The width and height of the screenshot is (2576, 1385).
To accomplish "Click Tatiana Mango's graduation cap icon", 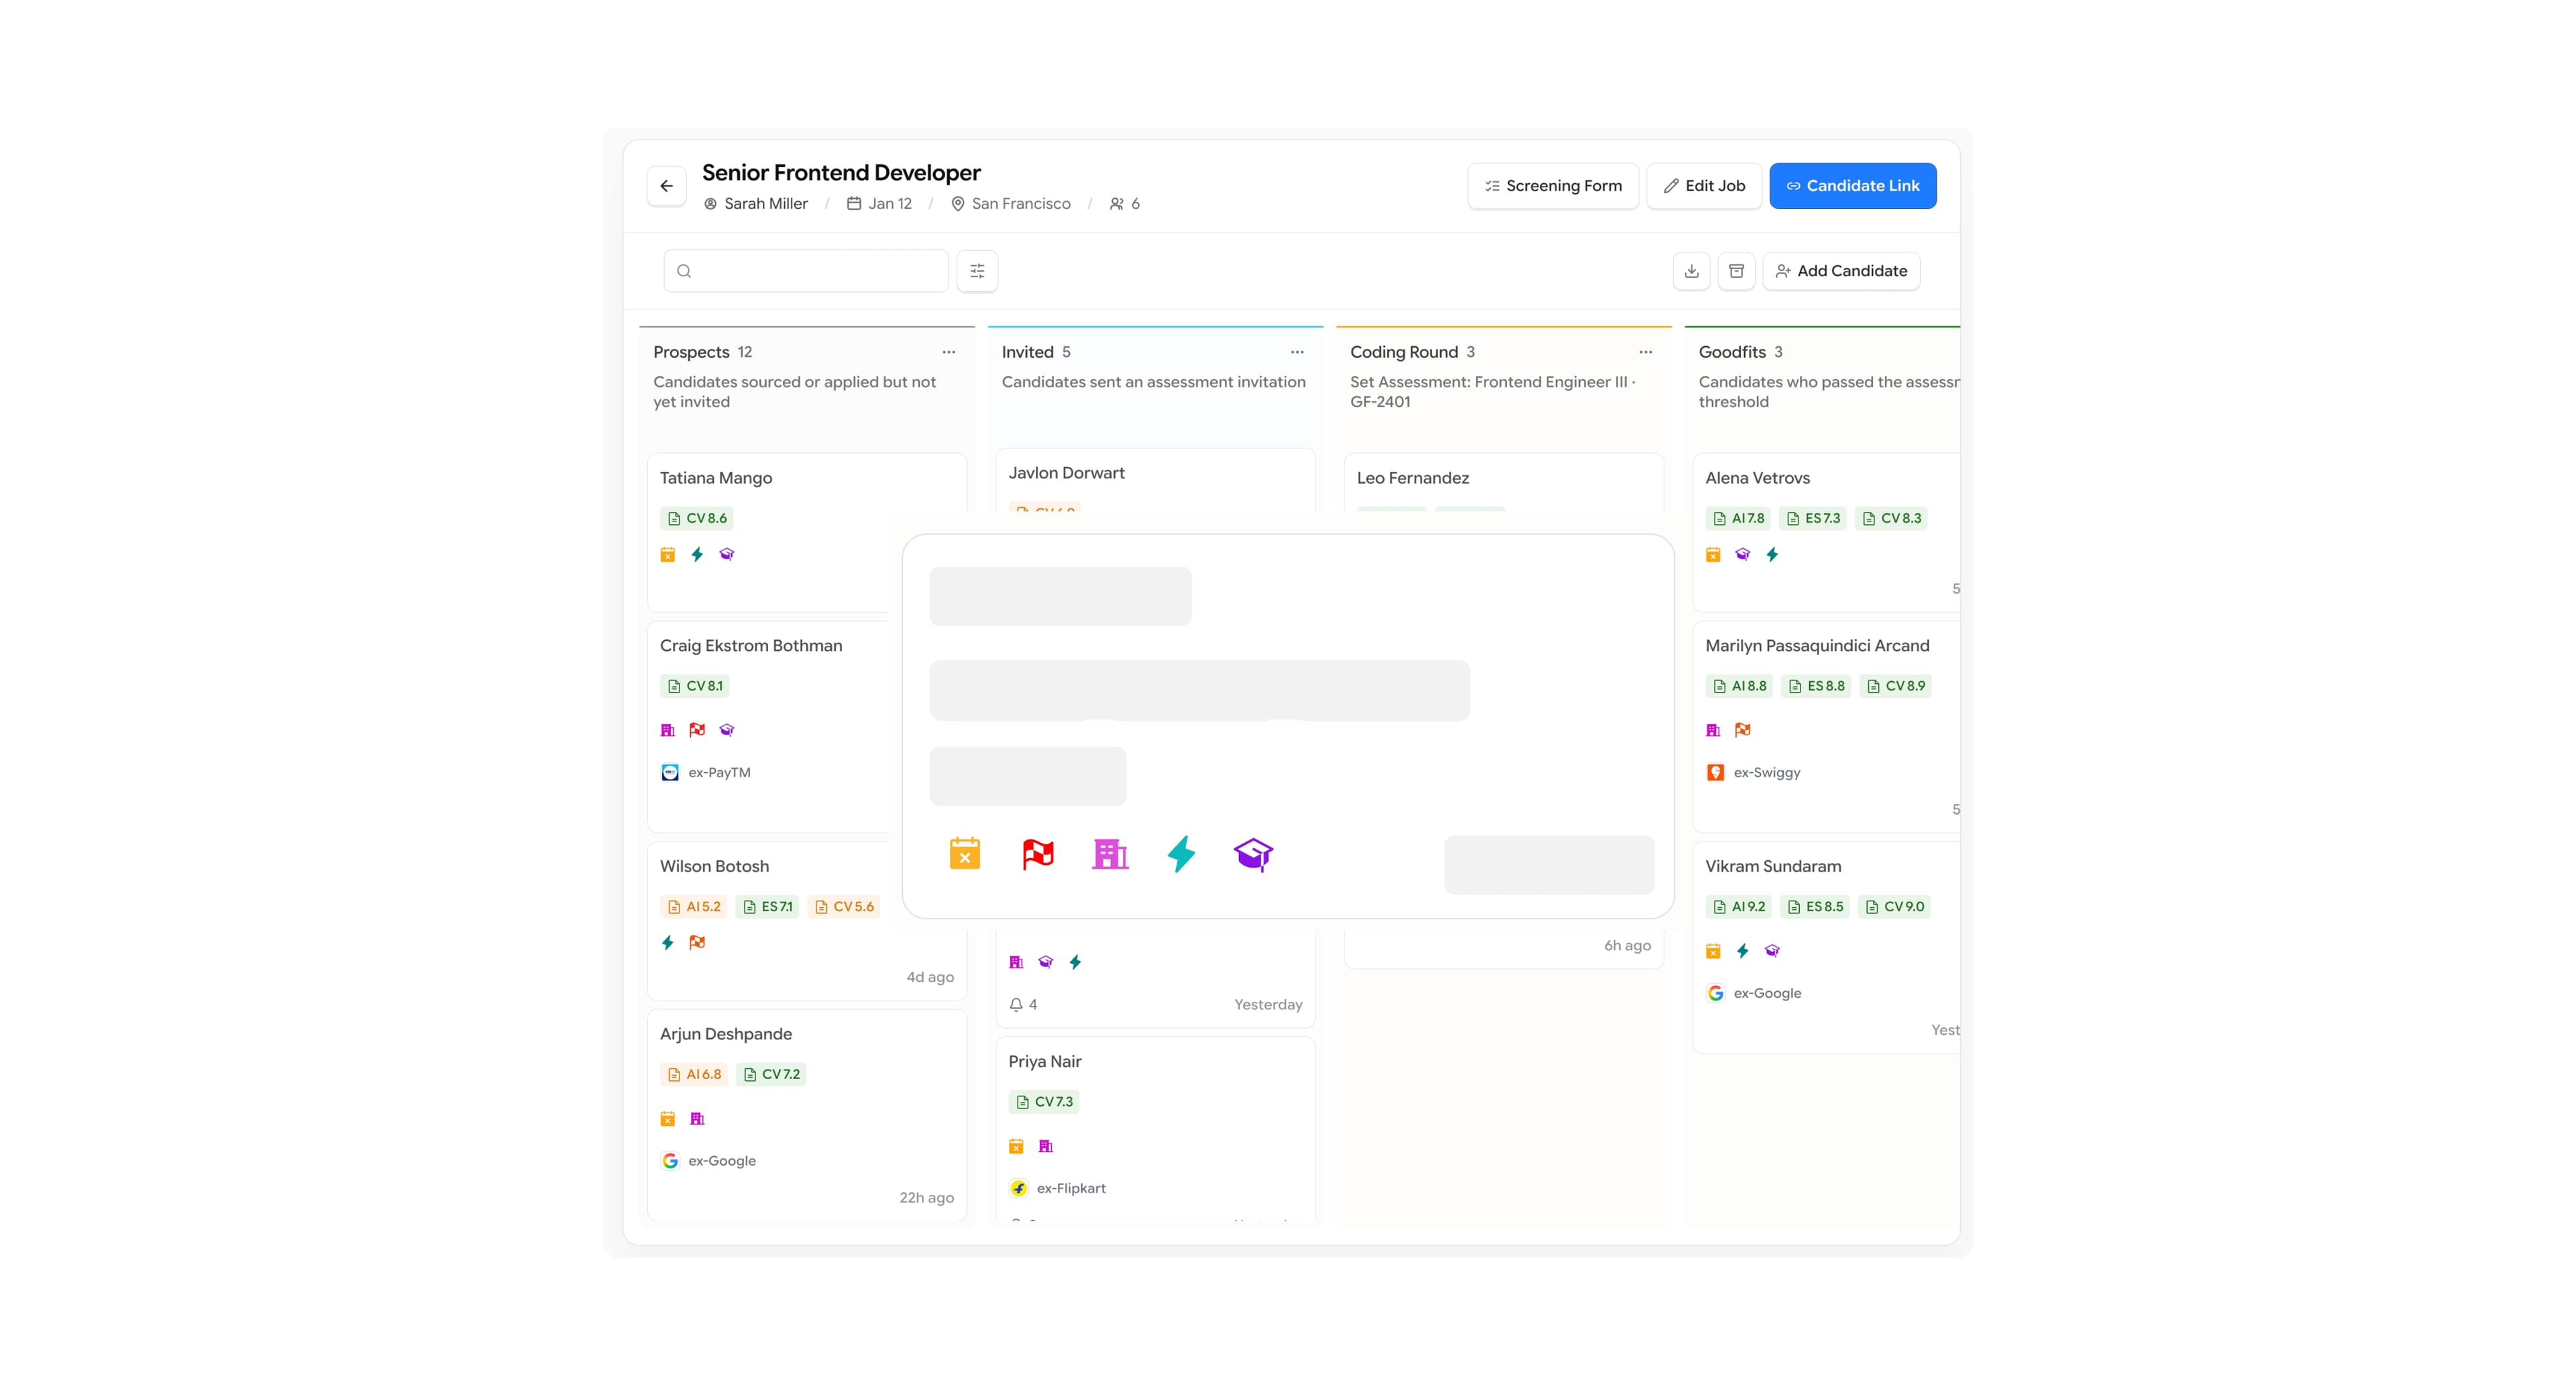I will click(x=727, y=554).
